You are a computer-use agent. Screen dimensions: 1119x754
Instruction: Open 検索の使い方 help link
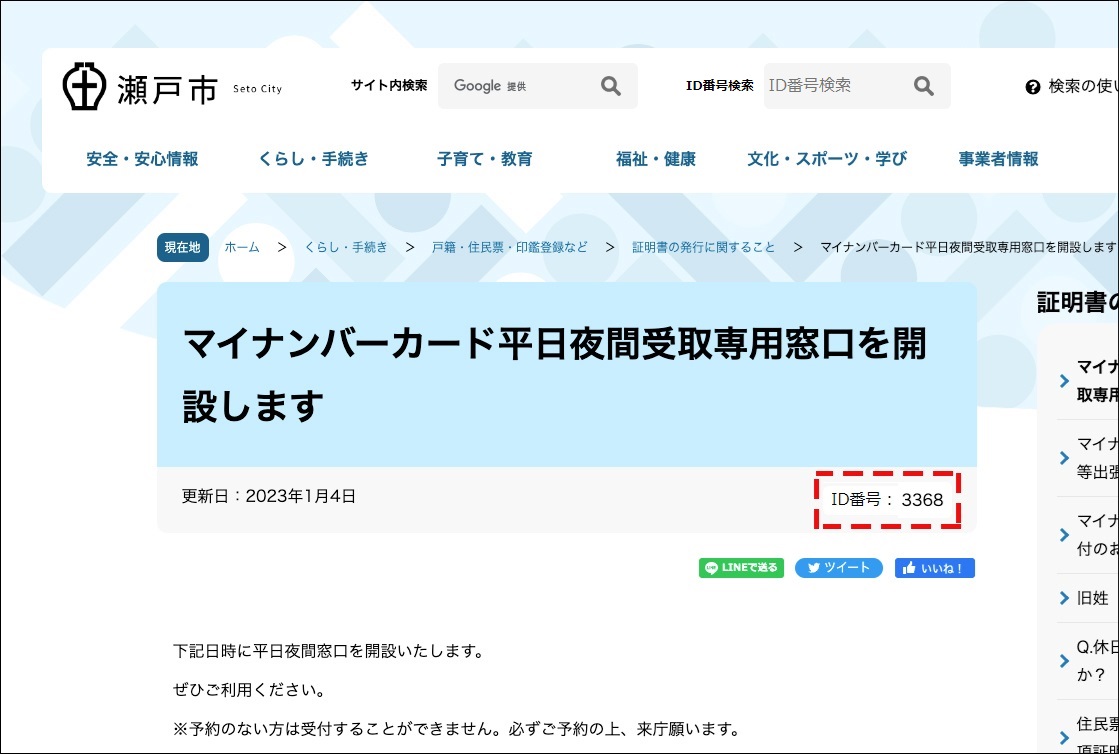tap(1083, 87)
